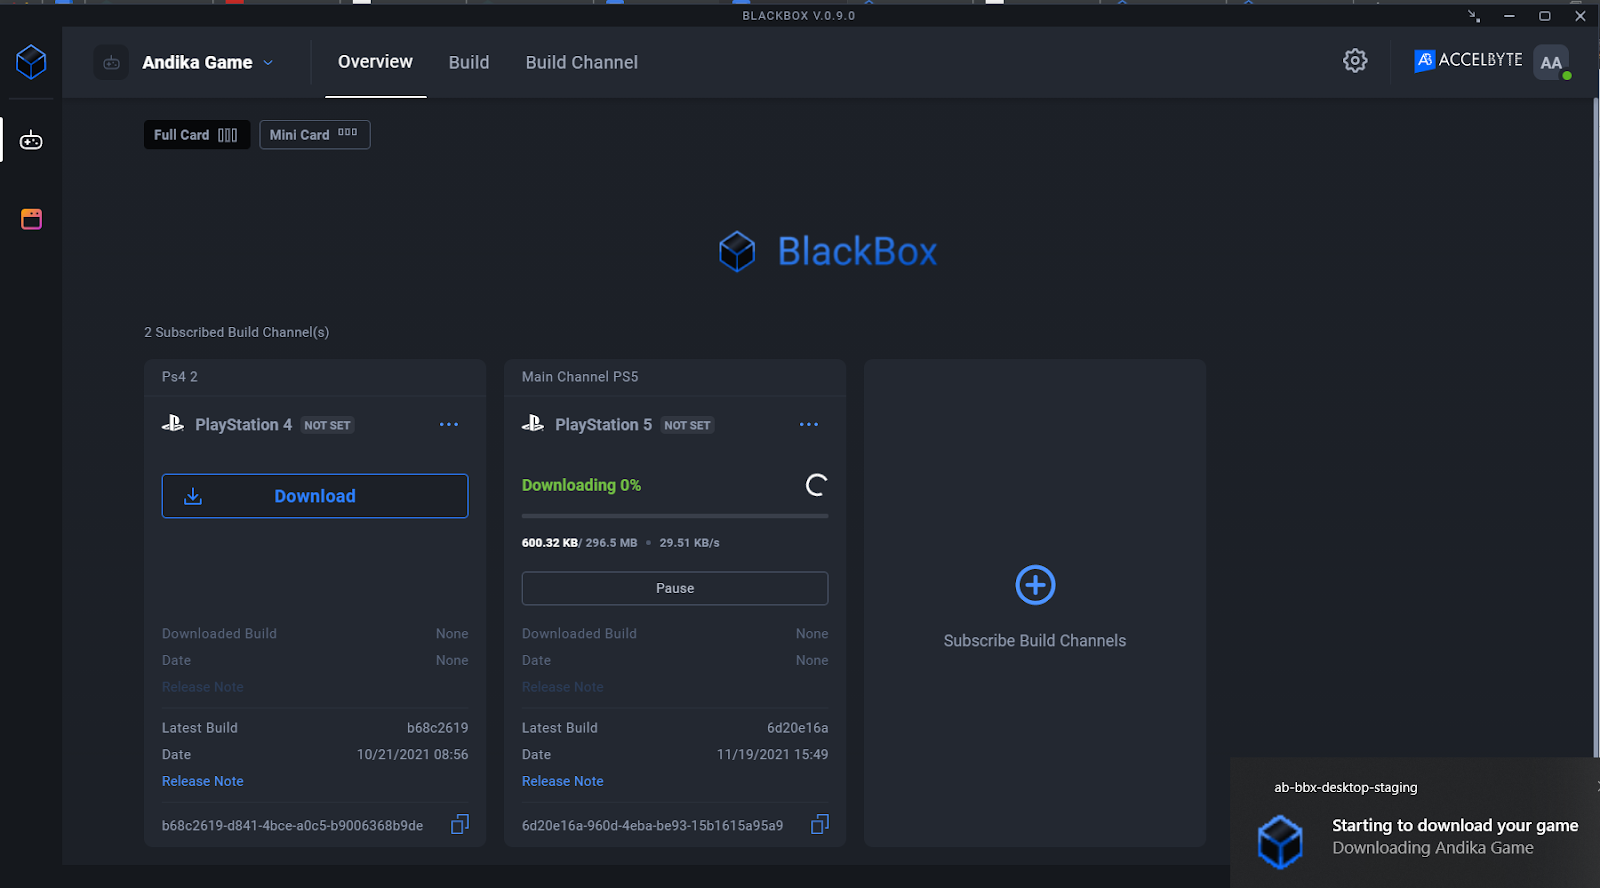Click the Main Channel PS5 name

pos(580,377)
